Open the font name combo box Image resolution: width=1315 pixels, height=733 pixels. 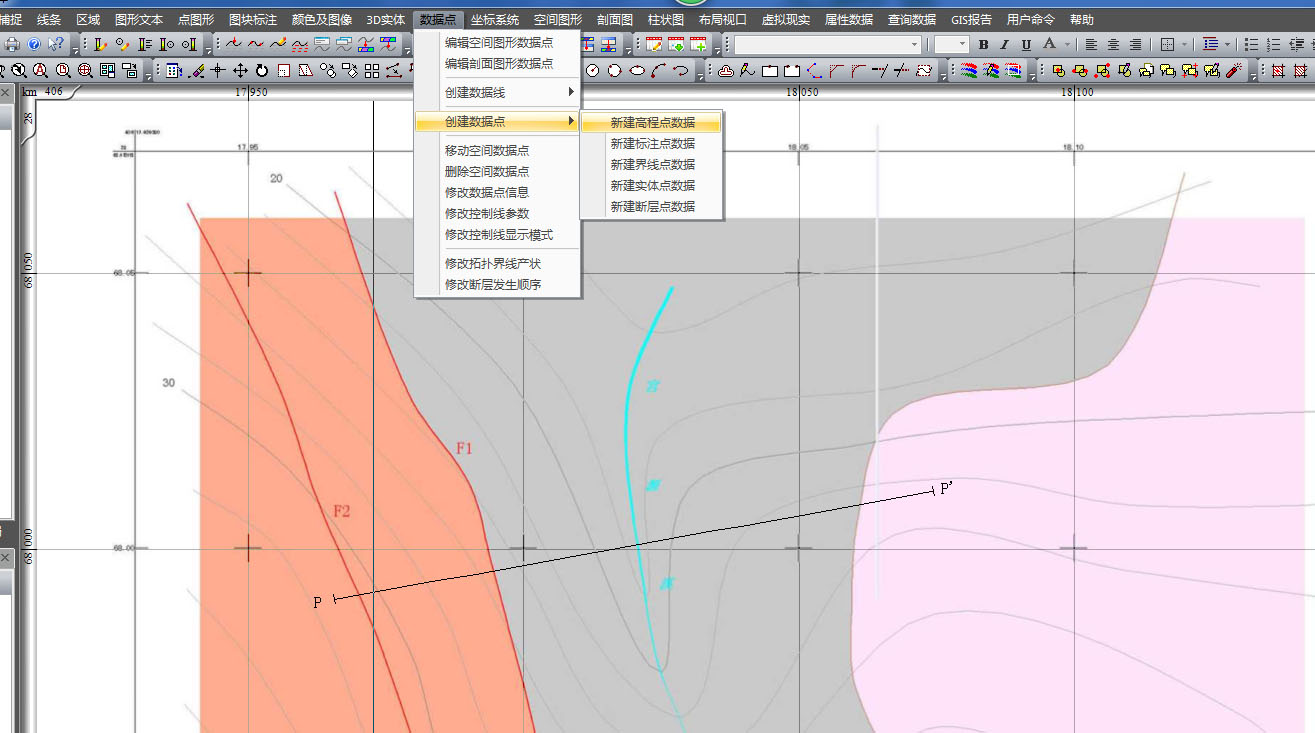click(x=828, y=44)
